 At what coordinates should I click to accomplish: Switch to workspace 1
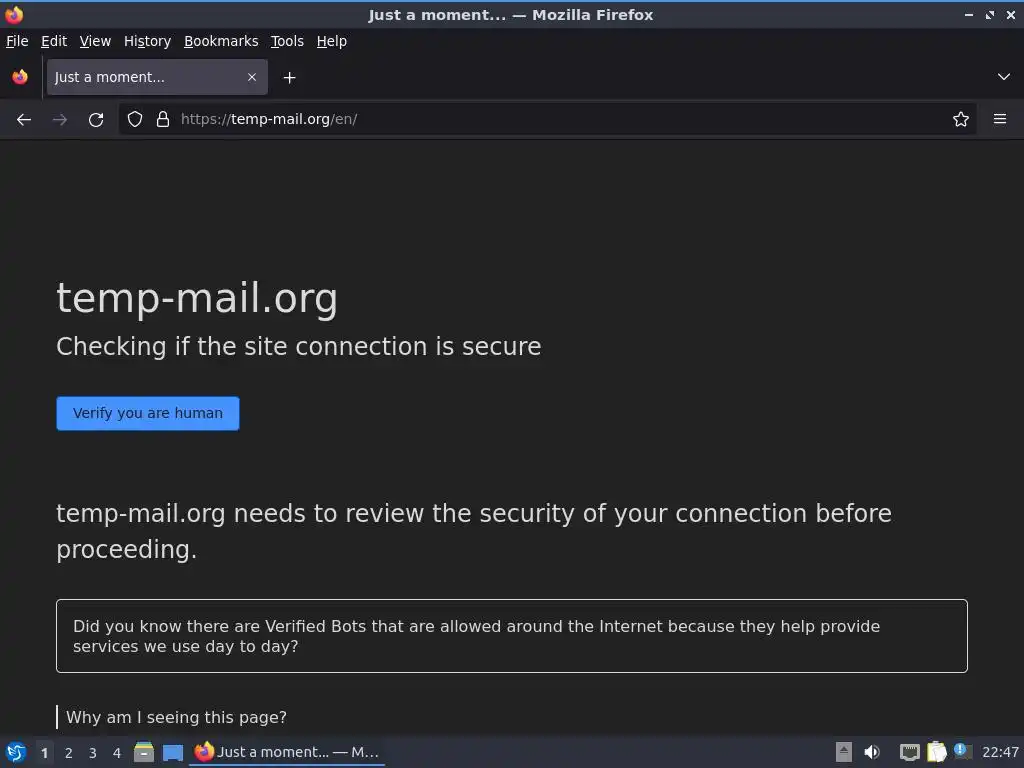pyautogui.click(x=44, y=753)
